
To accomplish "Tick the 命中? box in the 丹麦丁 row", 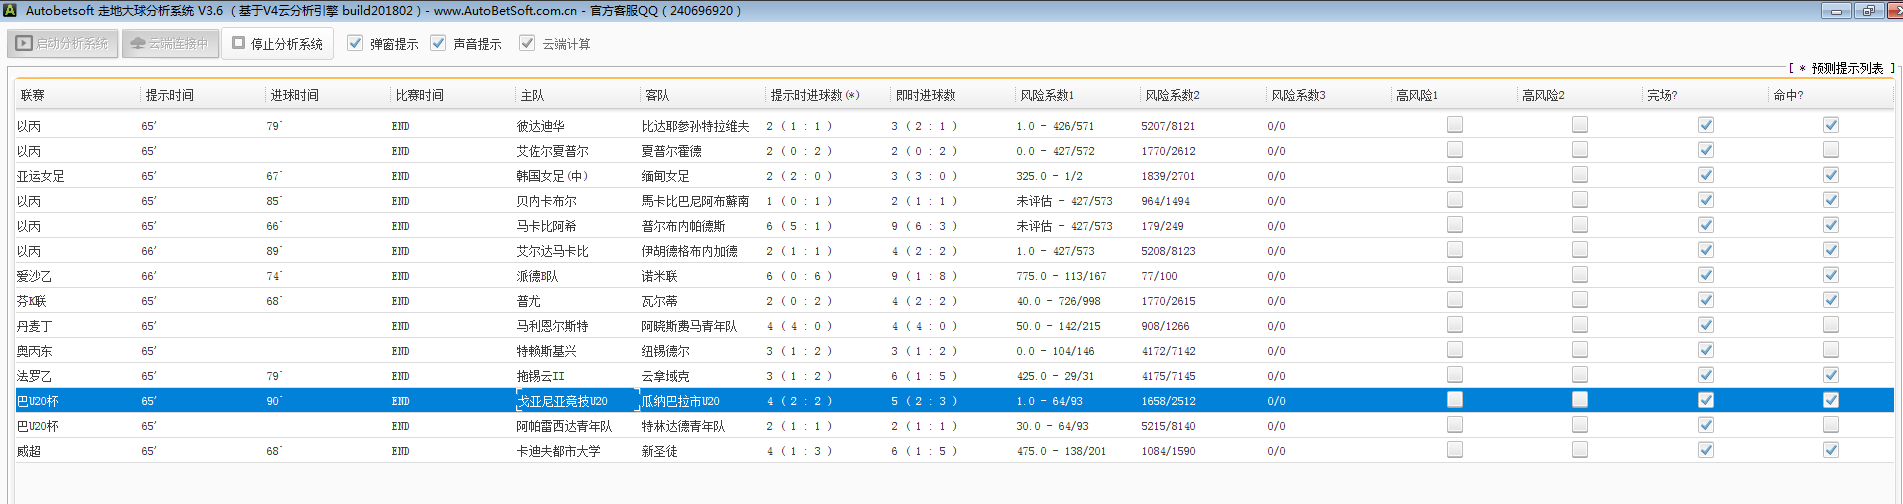I will coord(1830,325).
